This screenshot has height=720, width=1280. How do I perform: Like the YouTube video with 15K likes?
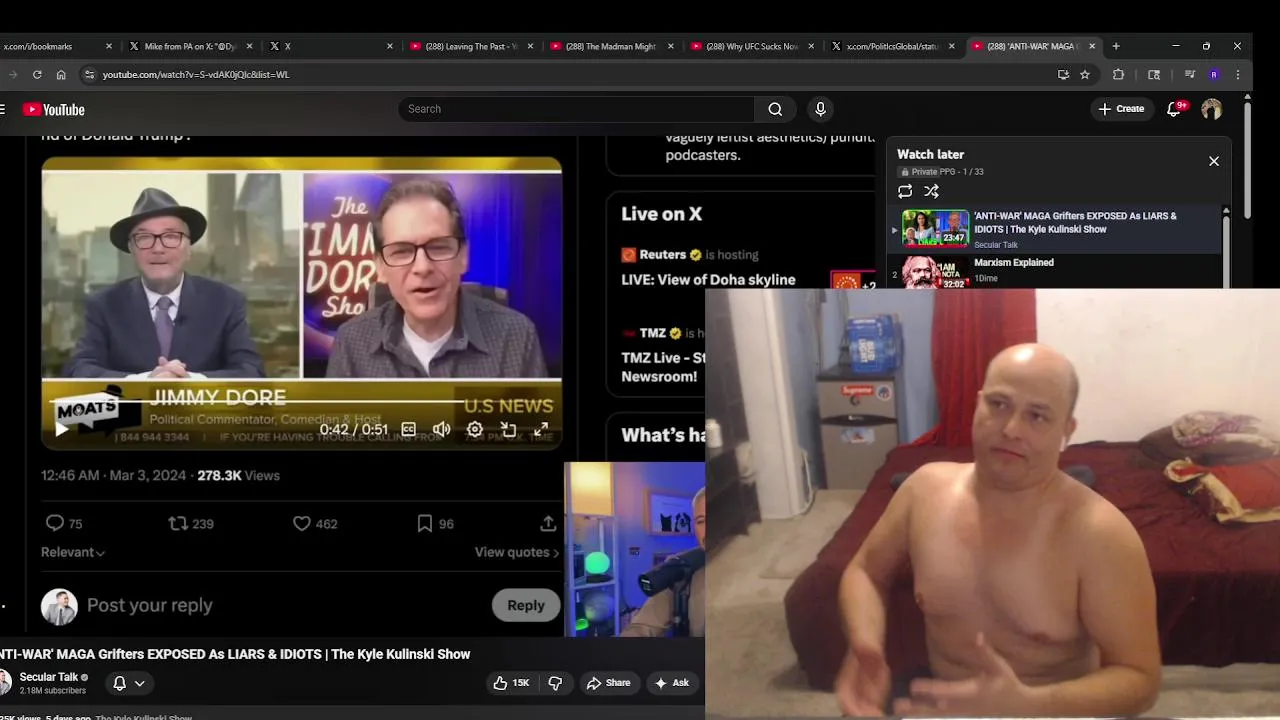[511, 683]
